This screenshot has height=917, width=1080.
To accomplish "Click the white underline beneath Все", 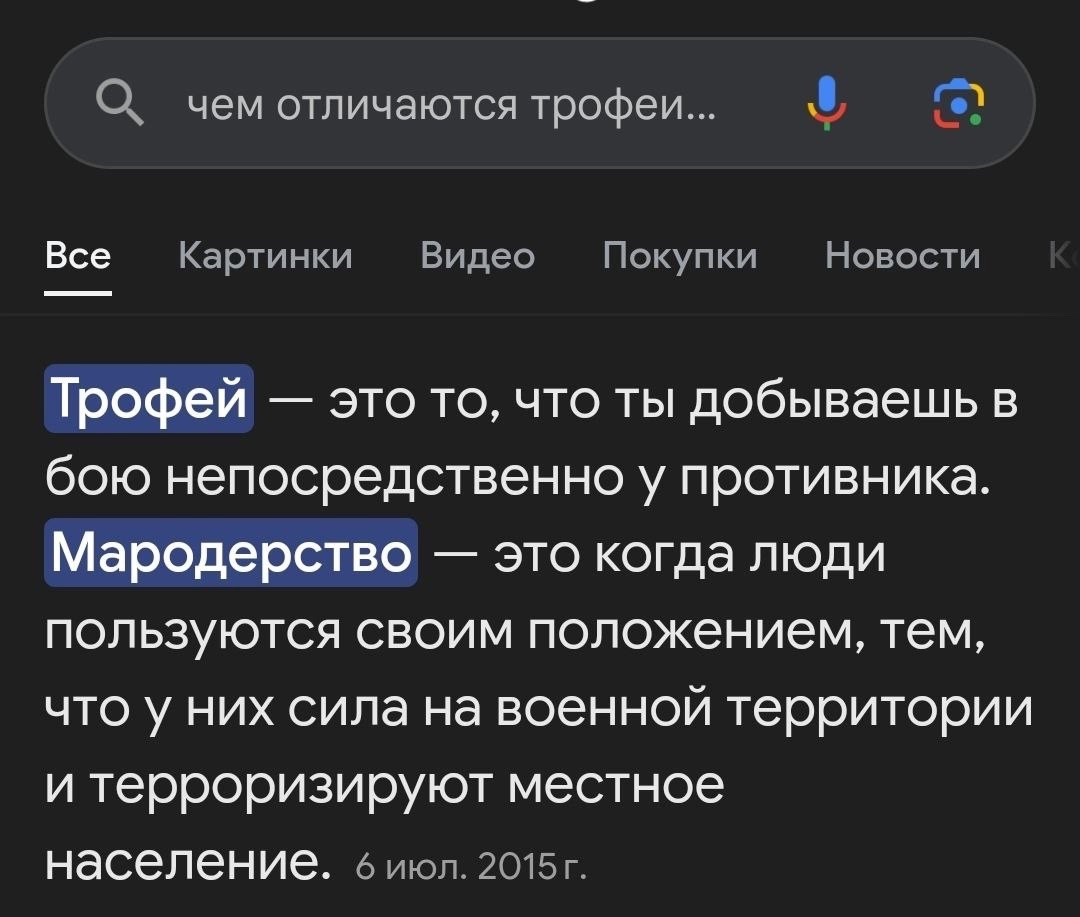I will (78, 292).
